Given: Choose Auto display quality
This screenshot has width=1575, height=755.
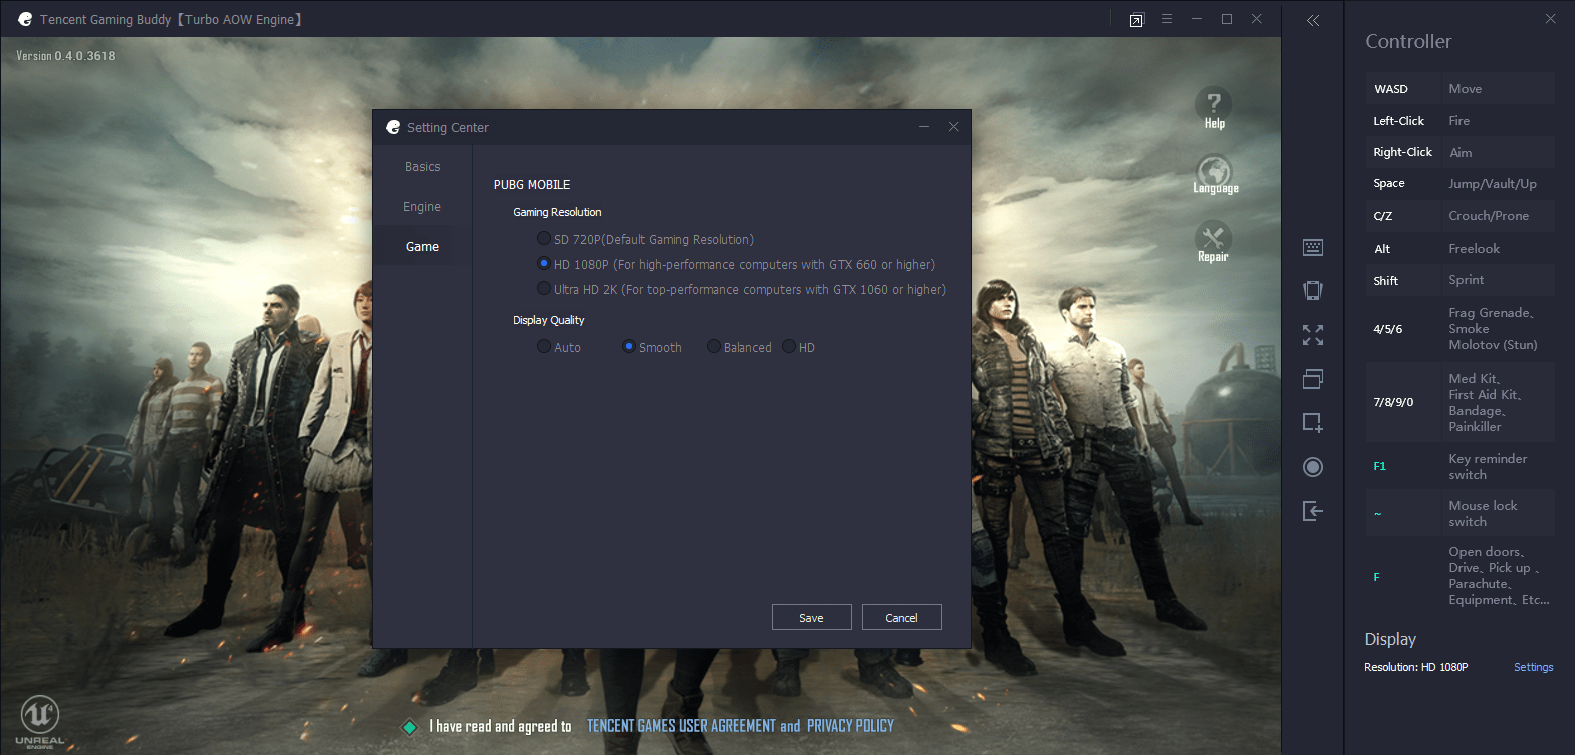Looking at the screenshot, I should [544, 347].
